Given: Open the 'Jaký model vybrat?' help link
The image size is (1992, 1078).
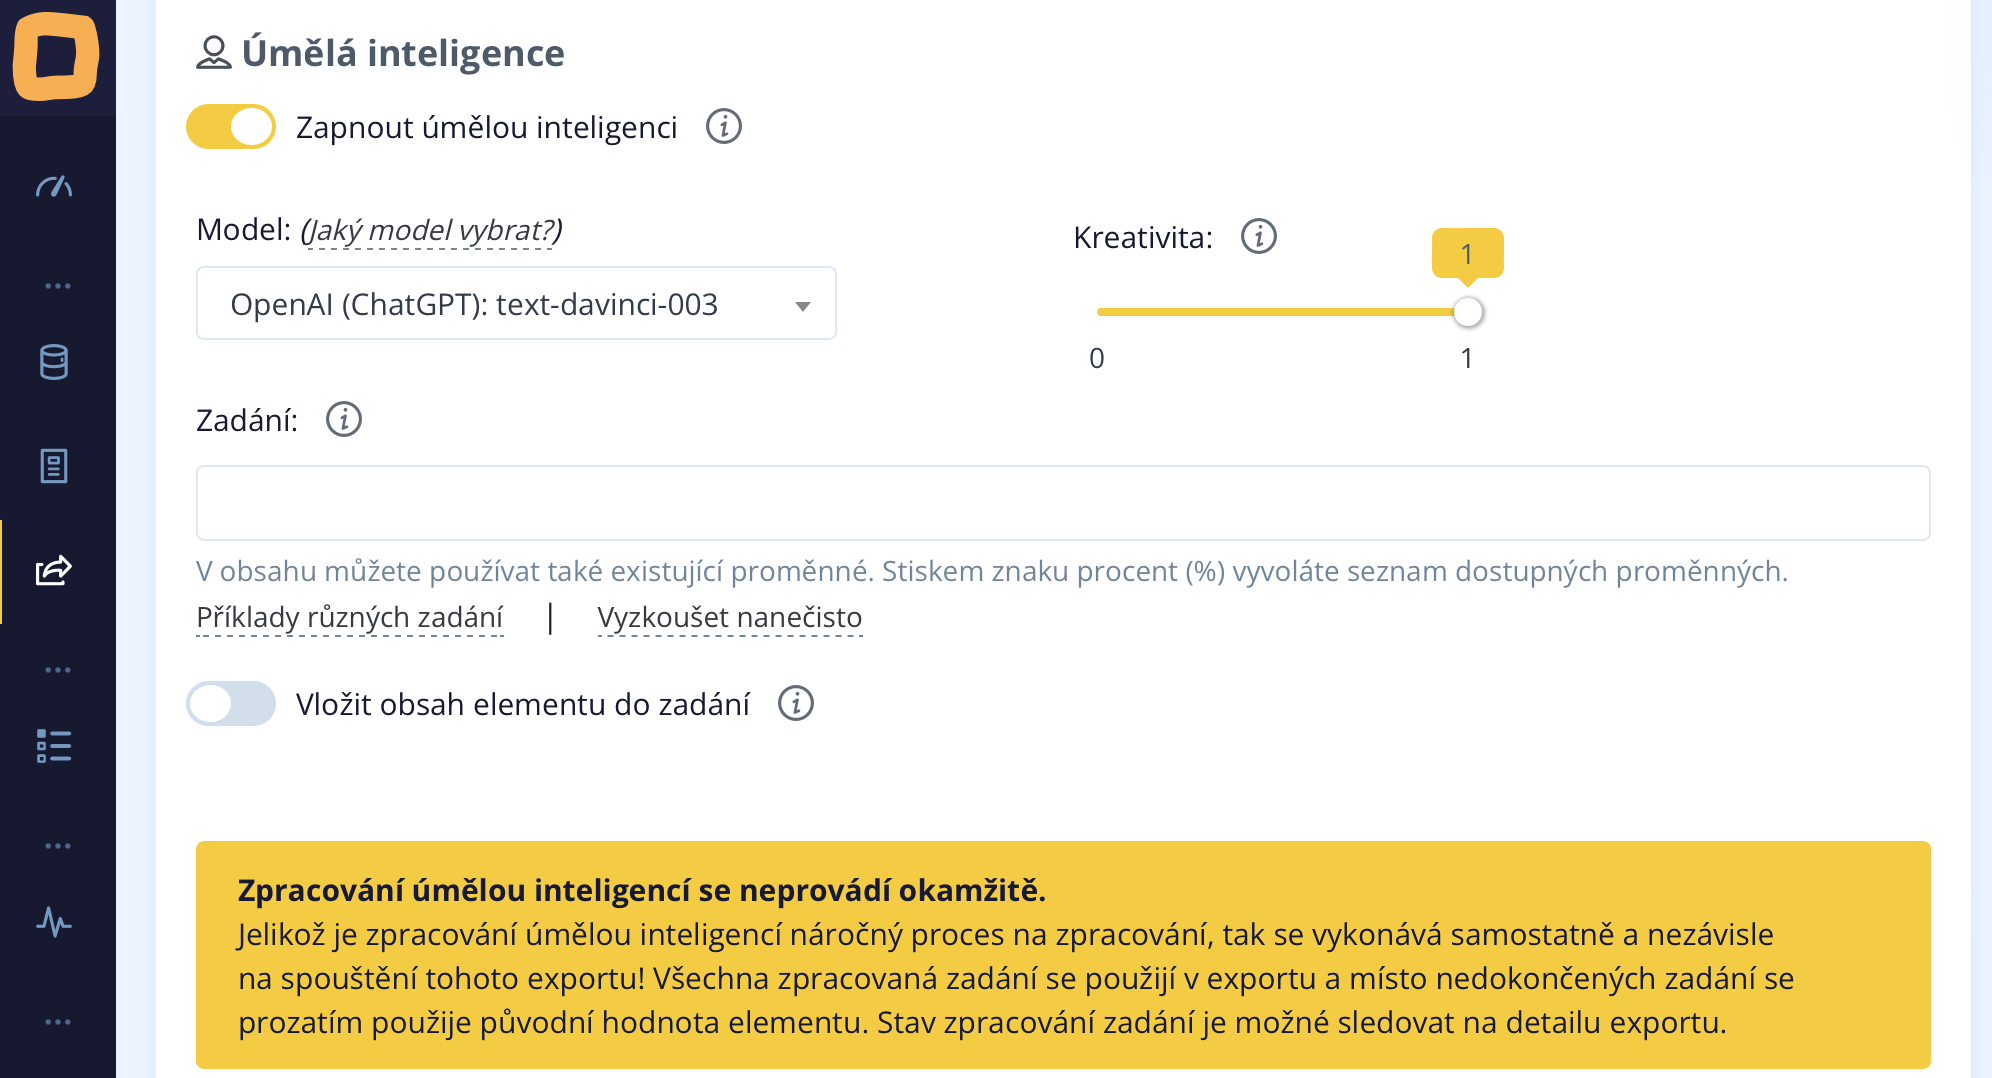Looking at the screenshot, I should [431, 230].
